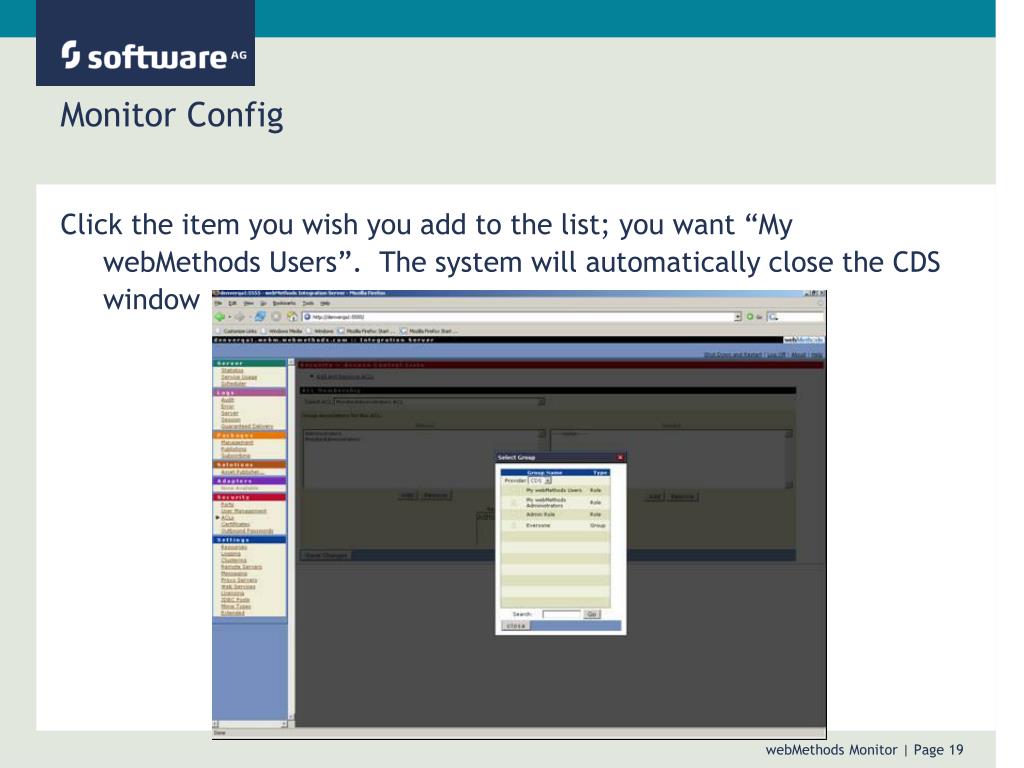1024x768 pixels.
Task: Open the Publishing link under Packages
Action: 234,449
